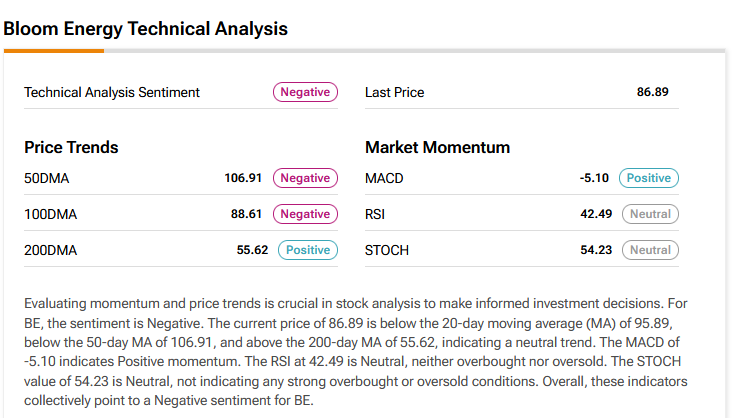
Task: Click the Market Momentum section heading
Action: [437, 147]
